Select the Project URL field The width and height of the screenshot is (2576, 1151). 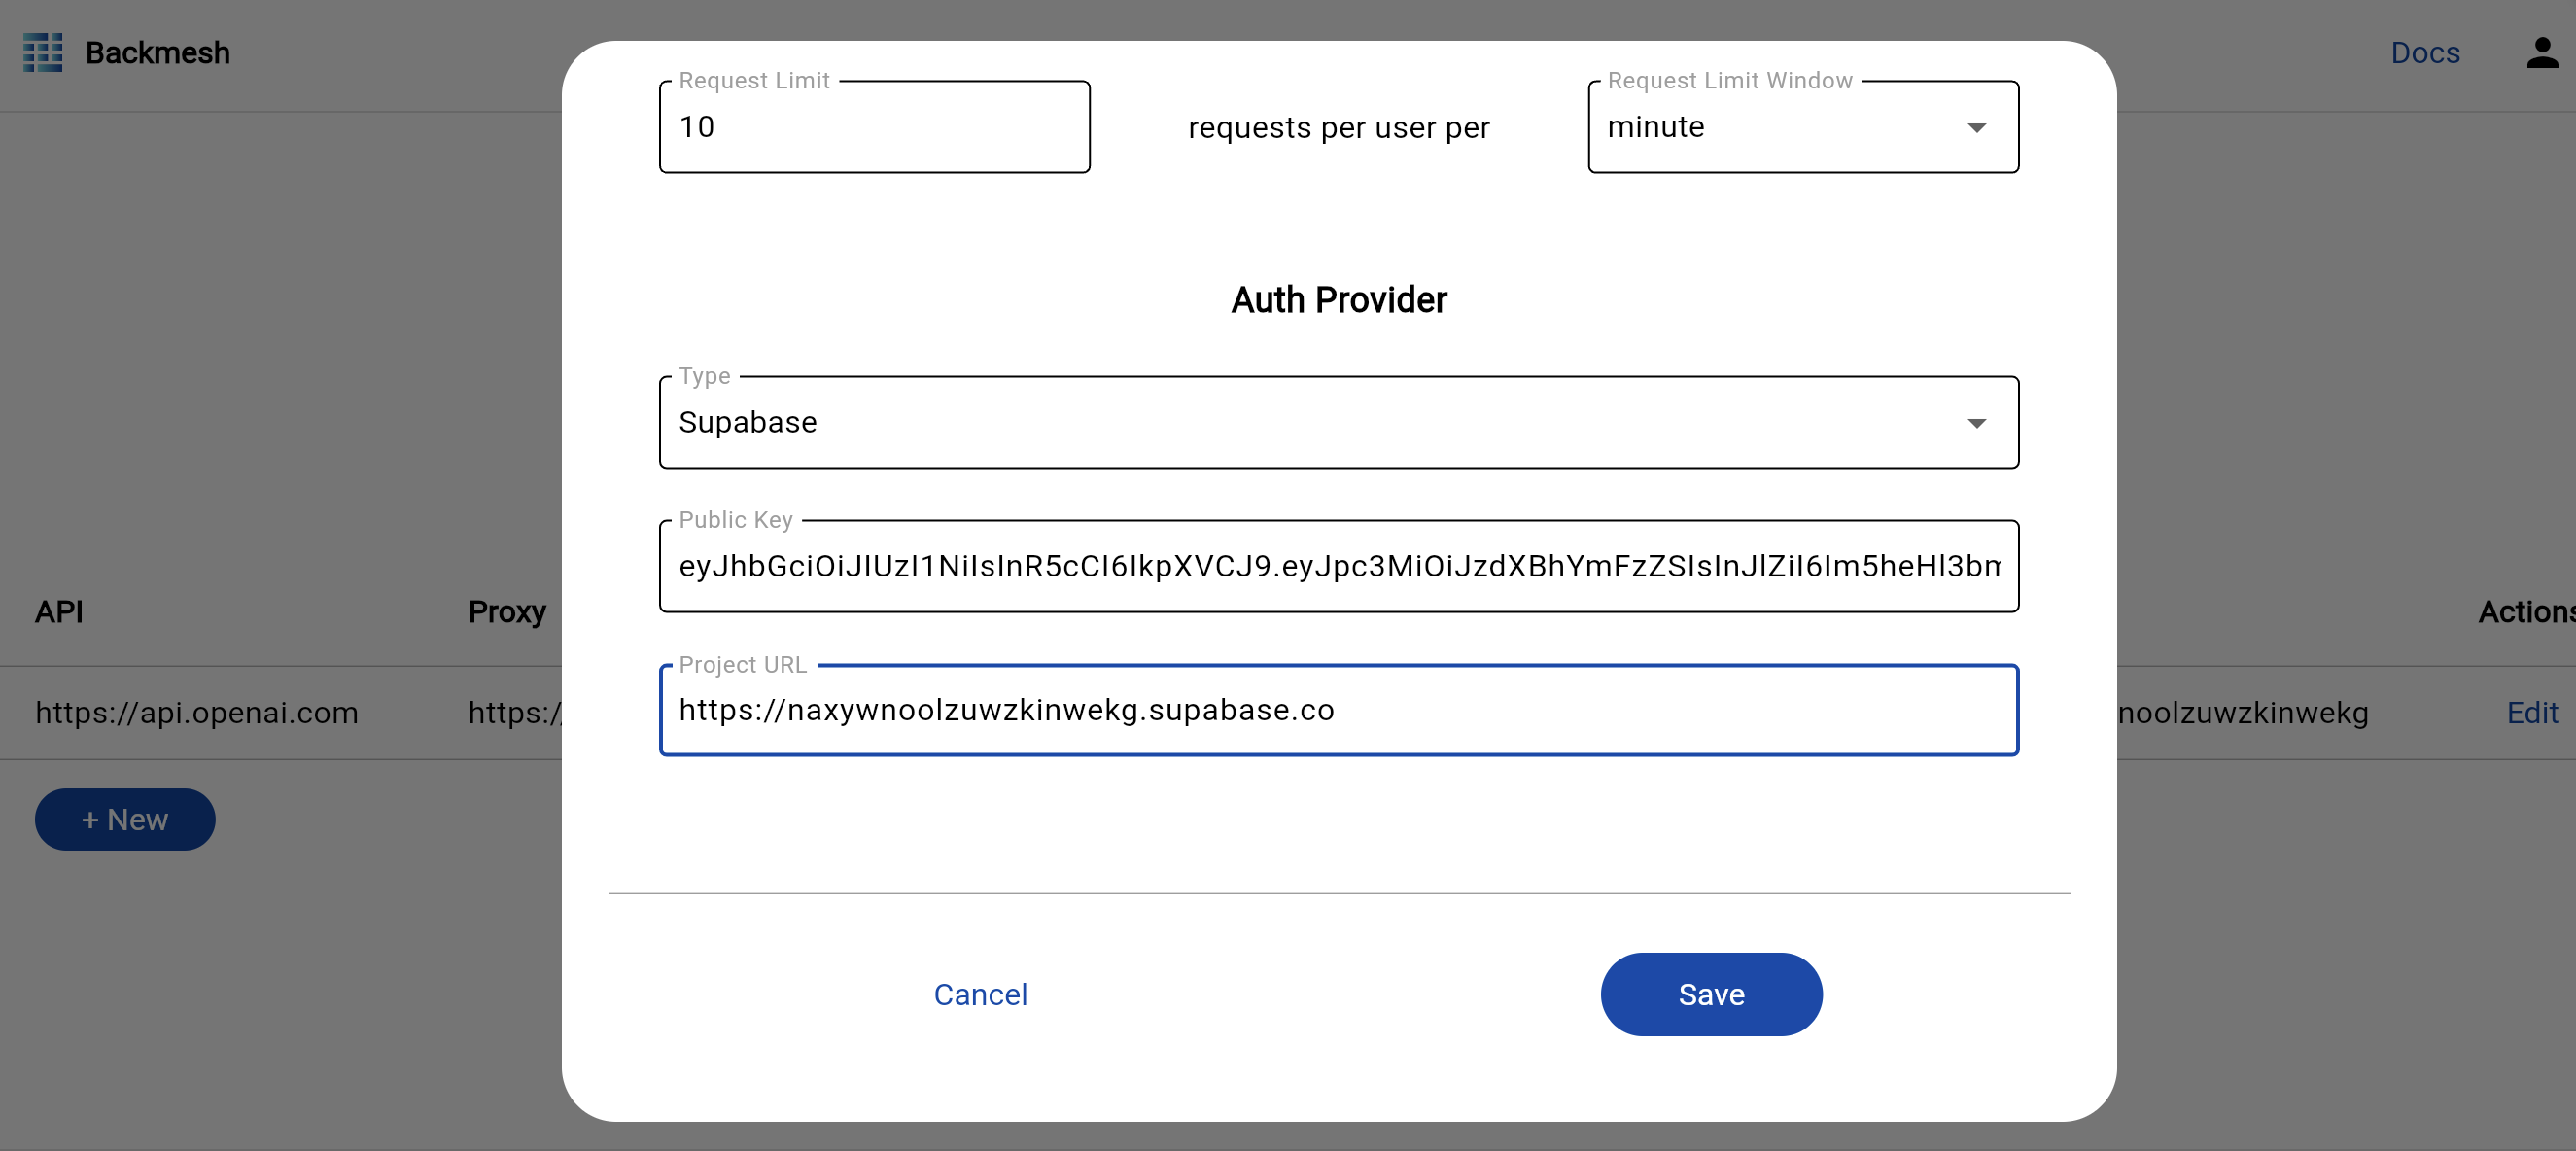coord(1339,710)
